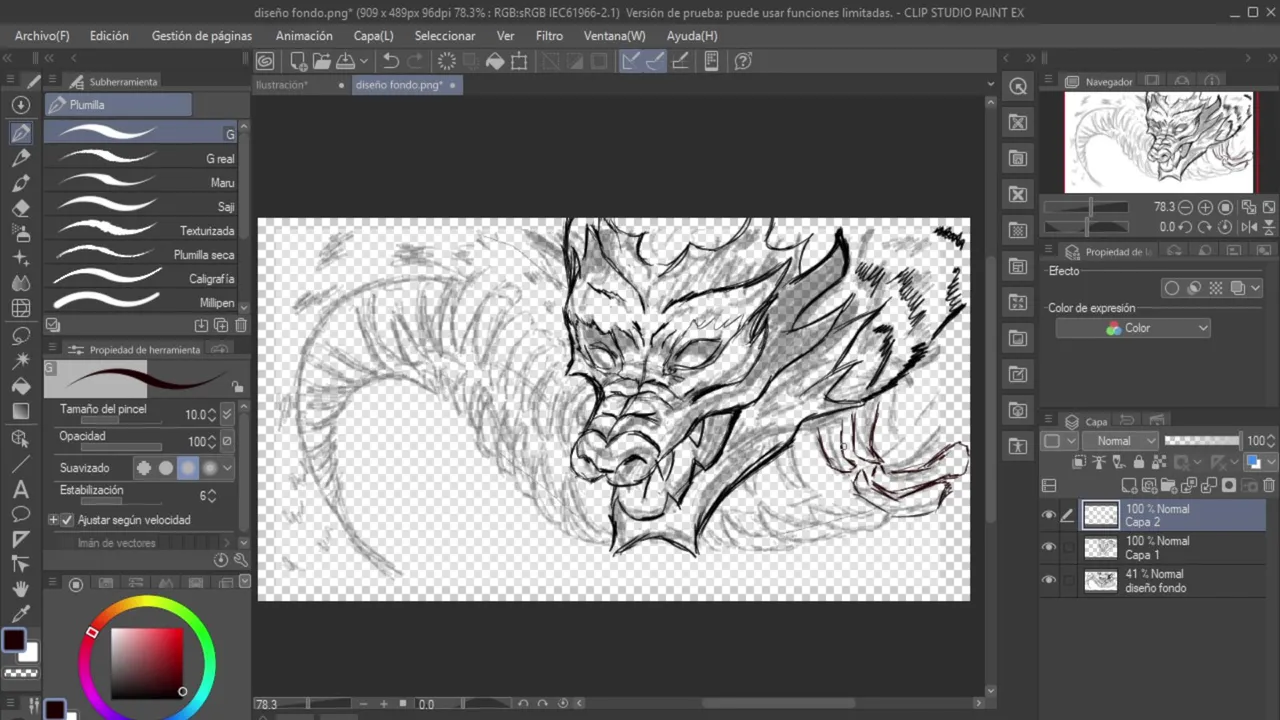This screenshot has width=1280, height=720.
Task: Hide Capa 2 layer with eye icon
Action: (1049, 516)
